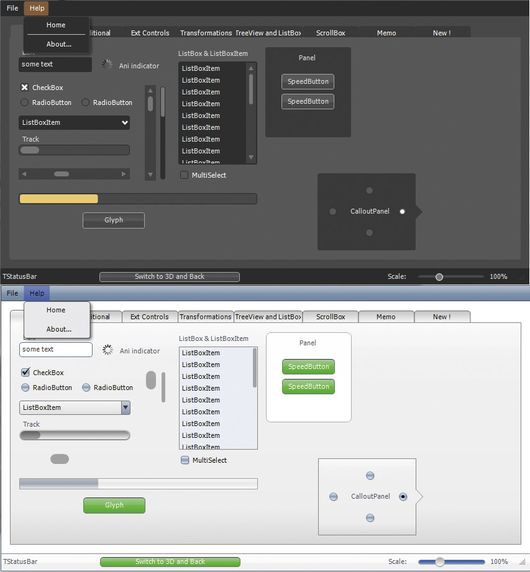This screenshot has height=572, width=530.
Task: Click right arrow of dark horizontal scrollbar
Action: (x=124, y=174)
